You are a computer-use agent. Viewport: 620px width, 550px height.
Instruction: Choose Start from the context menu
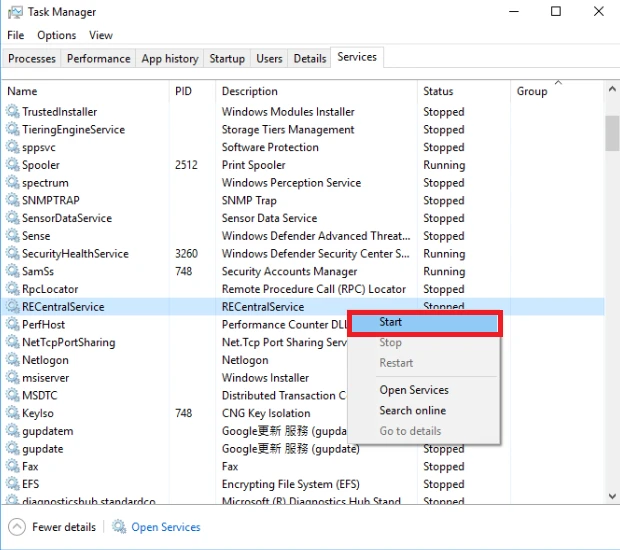pos(425,323)
